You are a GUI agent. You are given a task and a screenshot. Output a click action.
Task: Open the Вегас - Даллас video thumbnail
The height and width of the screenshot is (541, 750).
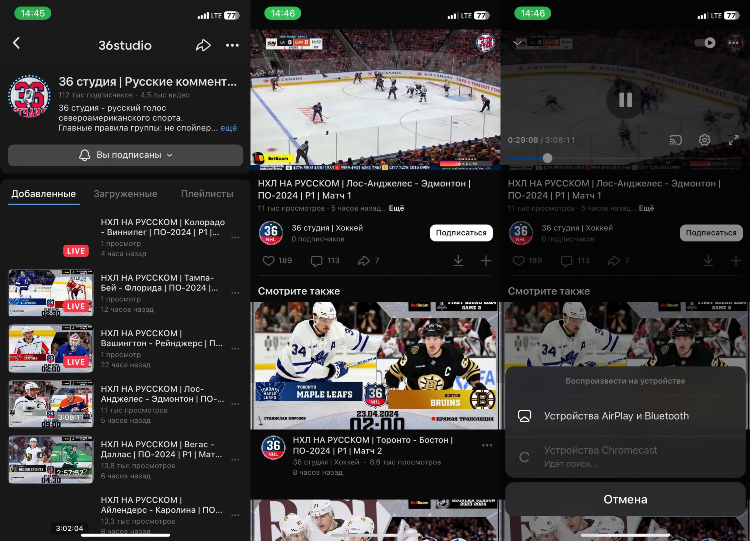coord(51,459)
